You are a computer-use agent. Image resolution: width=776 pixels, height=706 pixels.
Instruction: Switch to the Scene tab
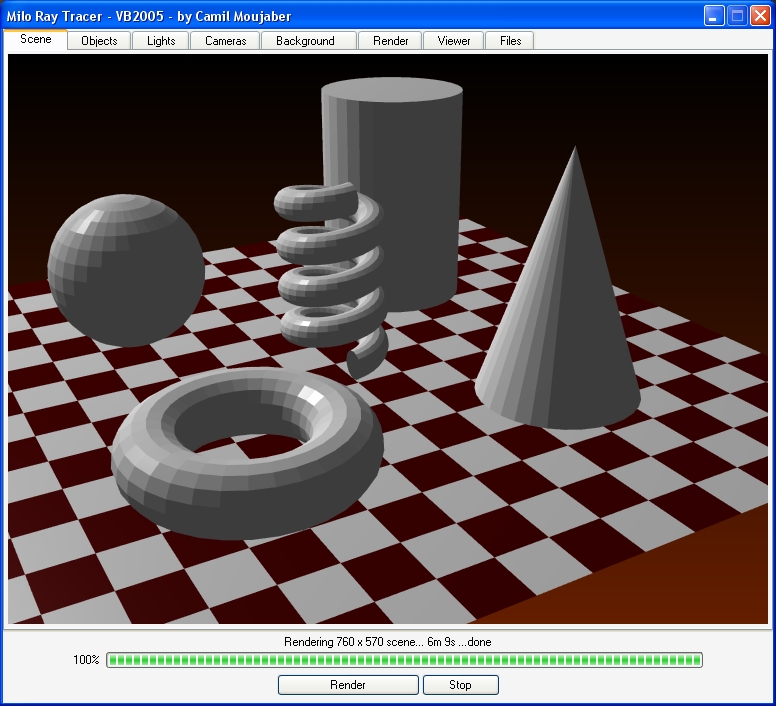pyautogui.click(x=35, y=39)
